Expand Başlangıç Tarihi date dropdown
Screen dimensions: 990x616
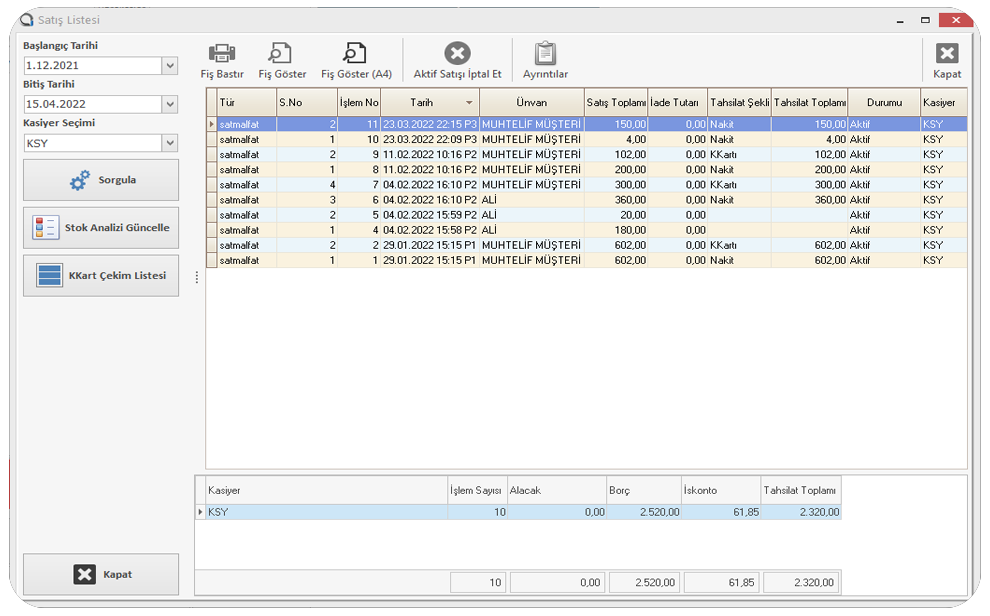[169, 66]
